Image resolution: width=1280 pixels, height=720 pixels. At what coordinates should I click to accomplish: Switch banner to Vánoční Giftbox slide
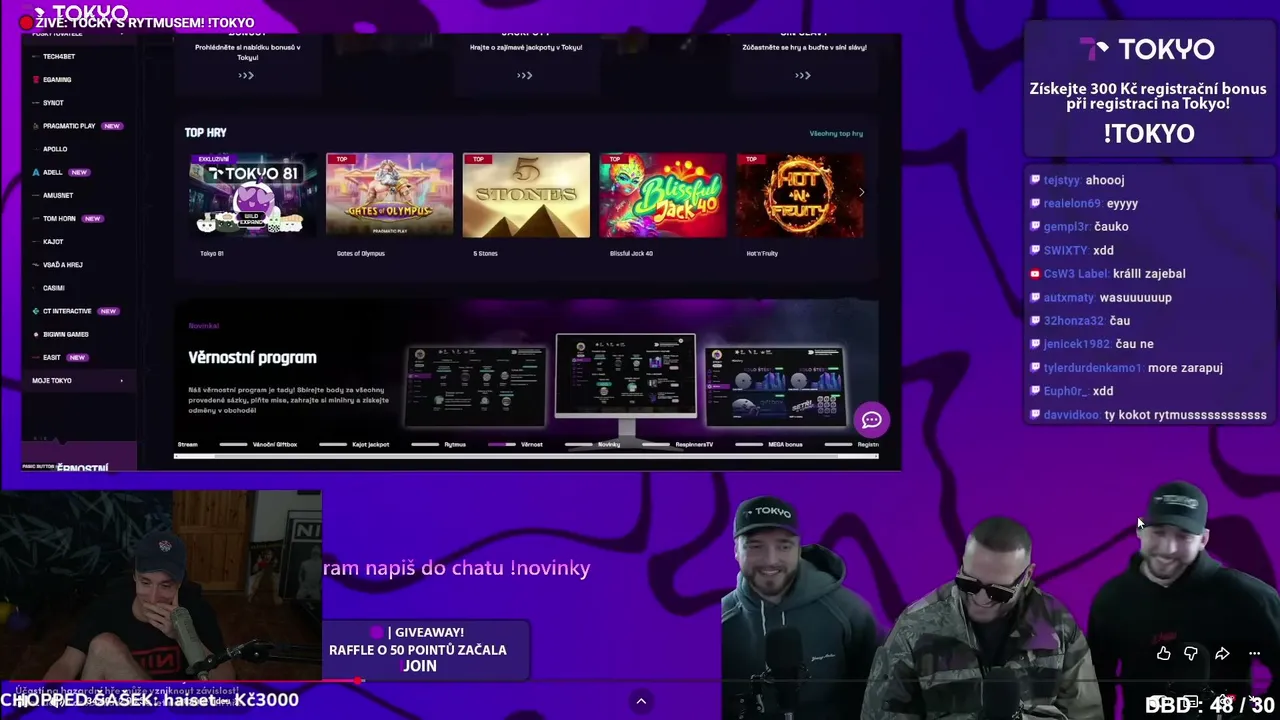(275, 444)
